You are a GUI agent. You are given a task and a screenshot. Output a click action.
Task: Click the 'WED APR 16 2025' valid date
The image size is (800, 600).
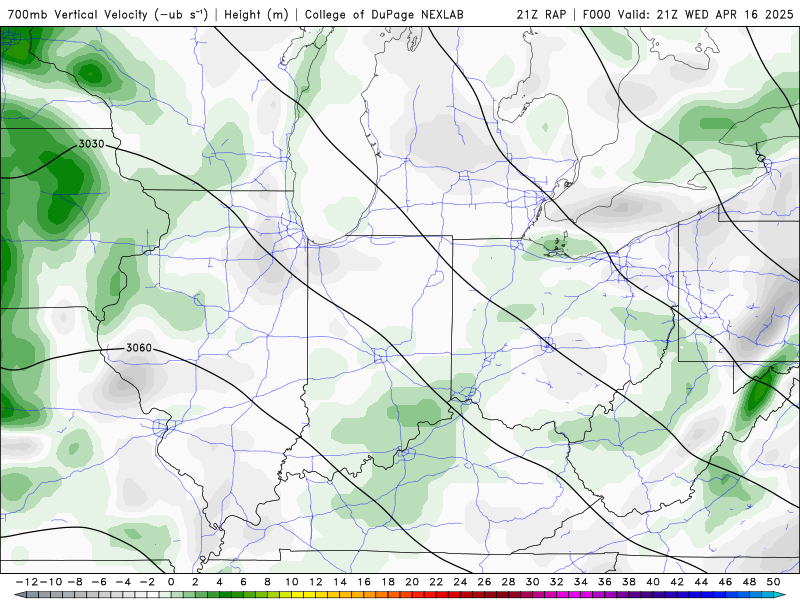coord(739,14)
